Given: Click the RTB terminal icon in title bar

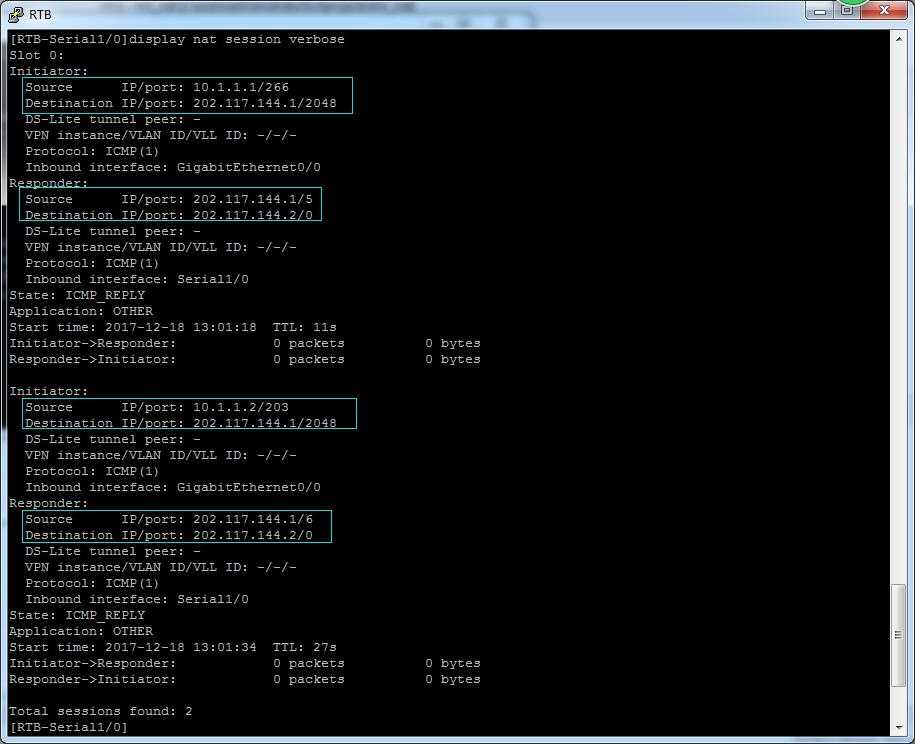Looking at the screenshot, I should [16, 14].
